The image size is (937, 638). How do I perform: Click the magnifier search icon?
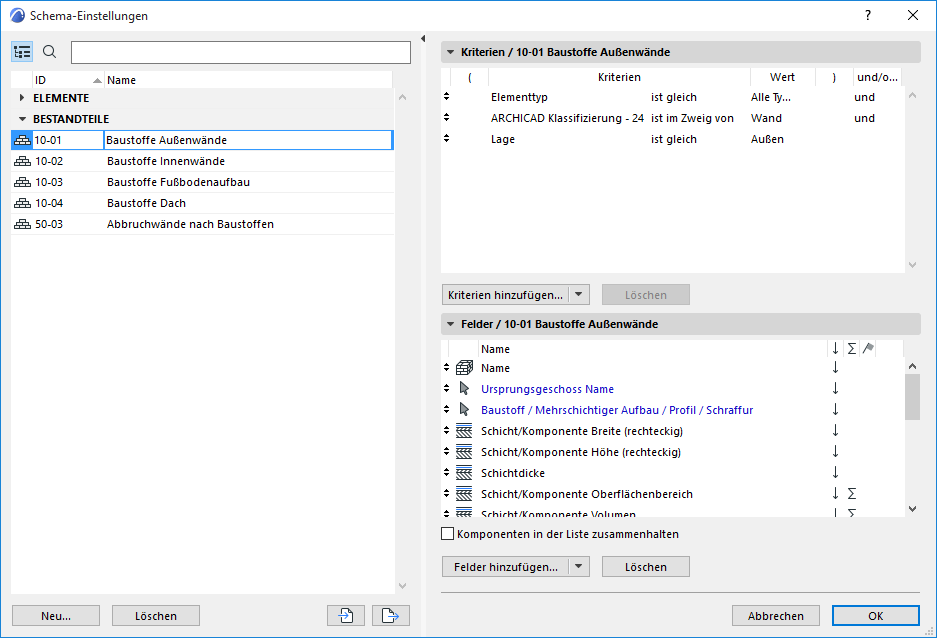pyautogui.click(x=50, y=52)
